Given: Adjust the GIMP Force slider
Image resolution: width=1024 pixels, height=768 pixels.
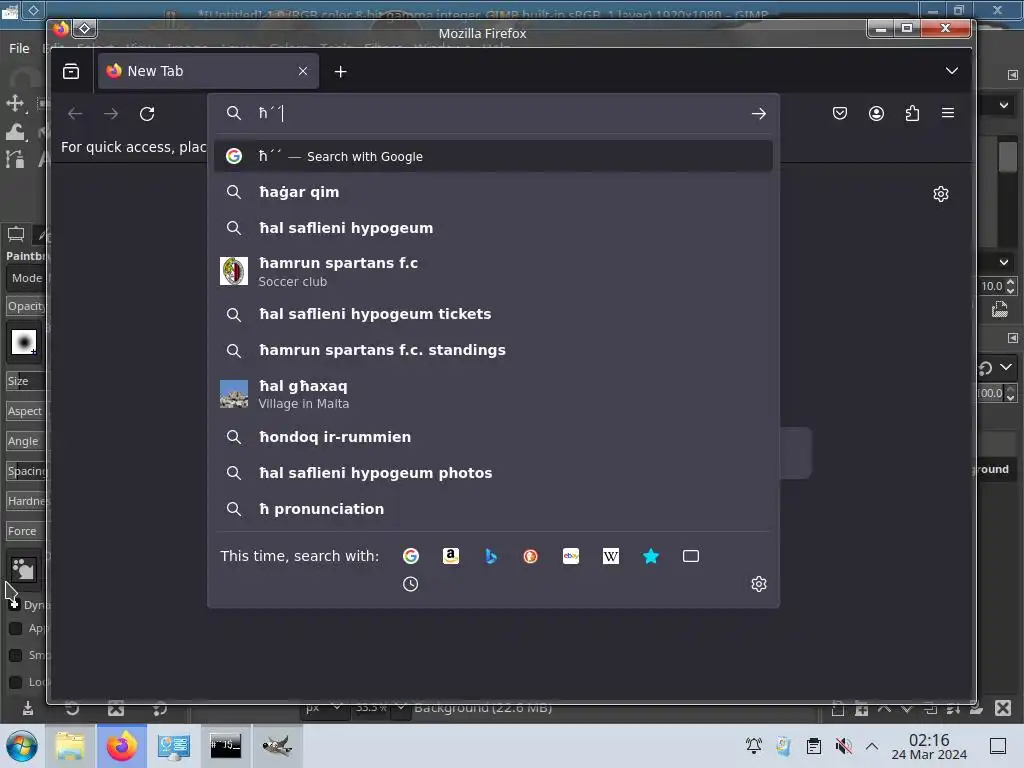Looking at the screenshot, I should click(x=25, y=532).
